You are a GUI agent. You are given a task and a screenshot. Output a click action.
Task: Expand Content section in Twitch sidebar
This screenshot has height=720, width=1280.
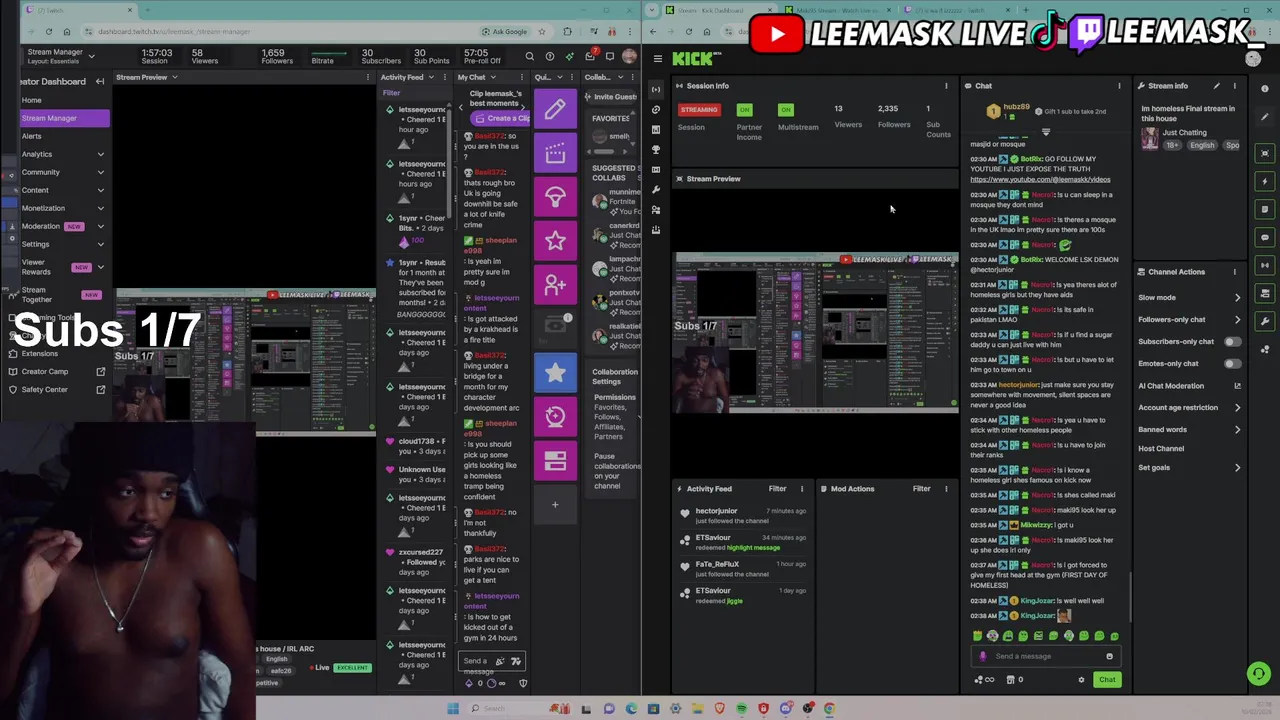tap(100, 190)
